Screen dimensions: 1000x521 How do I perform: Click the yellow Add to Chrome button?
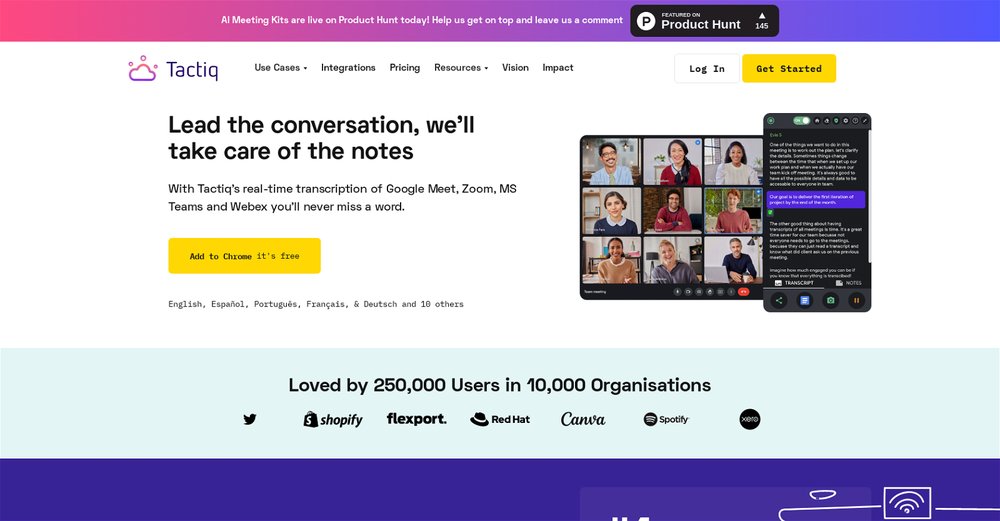tap(244, 256)
